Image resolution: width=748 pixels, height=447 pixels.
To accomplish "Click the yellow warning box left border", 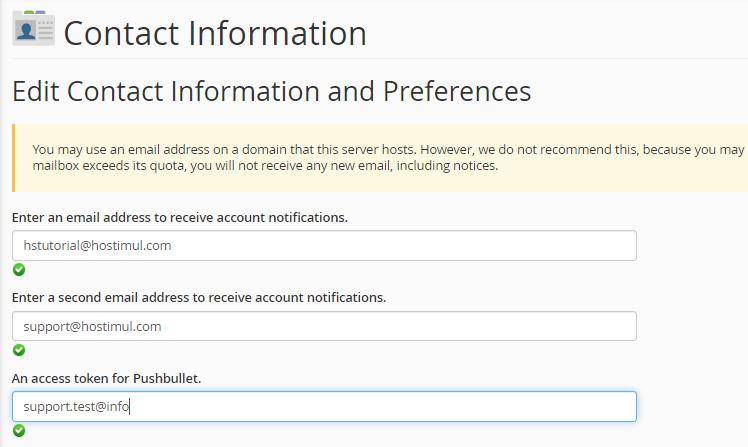I will 13,157.
